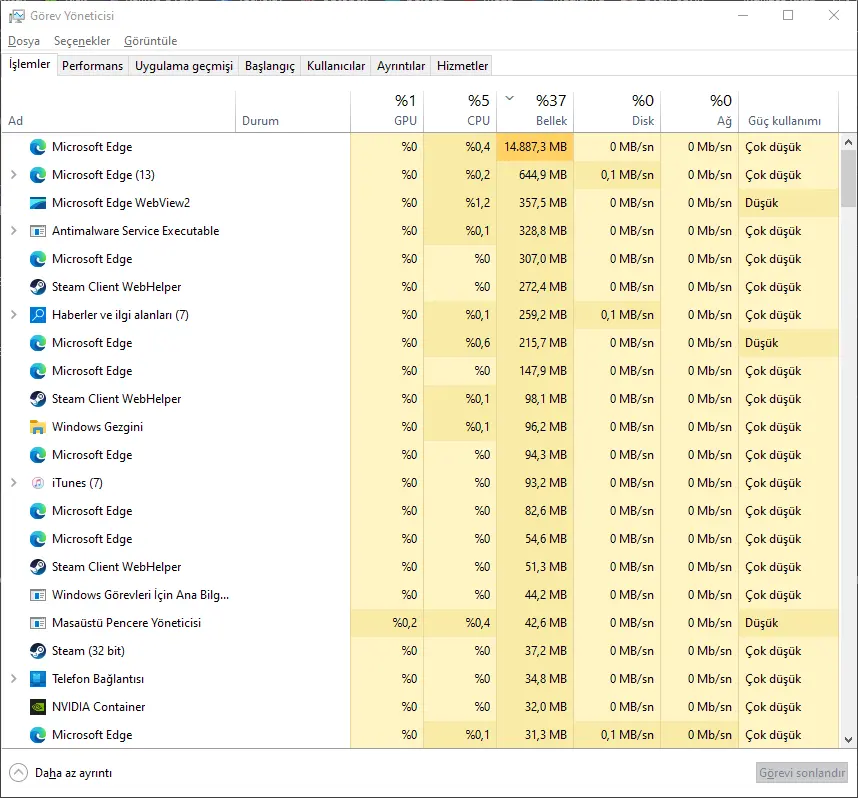Viewport: 858px width, 798px height.
Task: Sort by the Disk column header
Action: coord(617,111)
